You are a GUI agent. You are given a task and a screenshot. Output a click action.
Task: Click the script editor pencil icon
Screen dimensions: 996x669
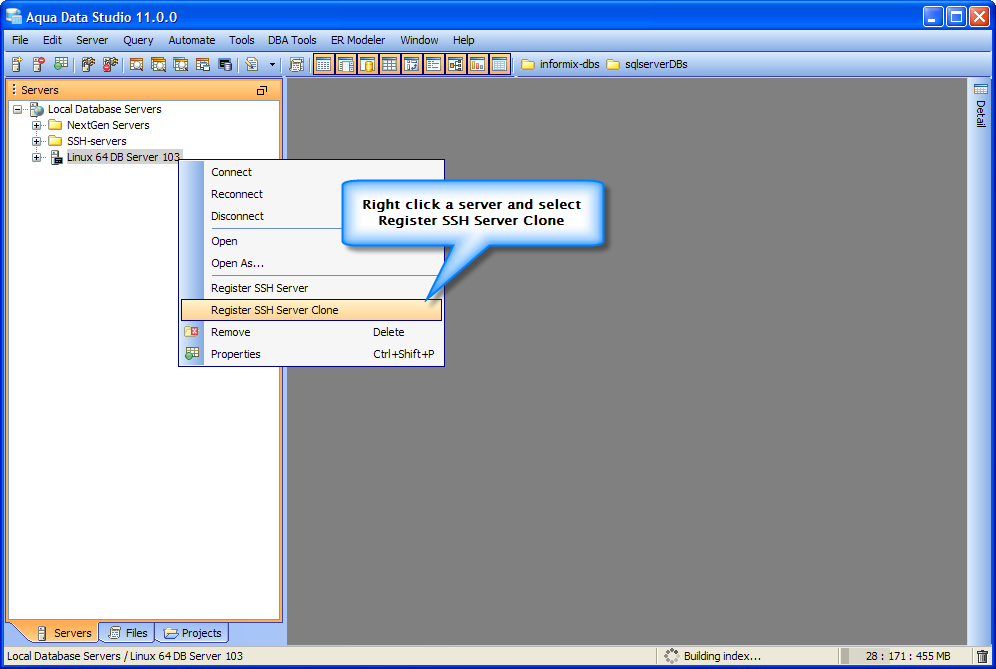coord(252,64)
